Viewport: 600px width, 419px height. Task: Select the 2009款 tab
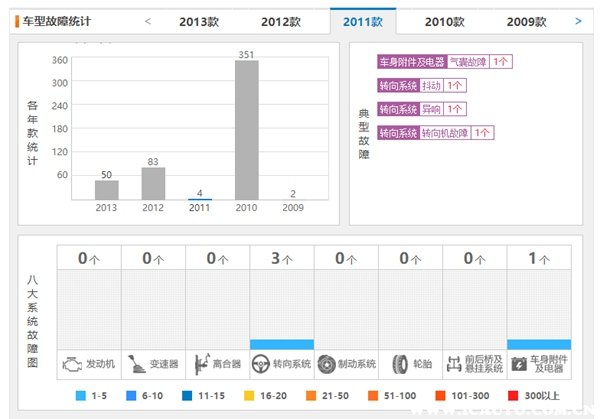[526, 21]
